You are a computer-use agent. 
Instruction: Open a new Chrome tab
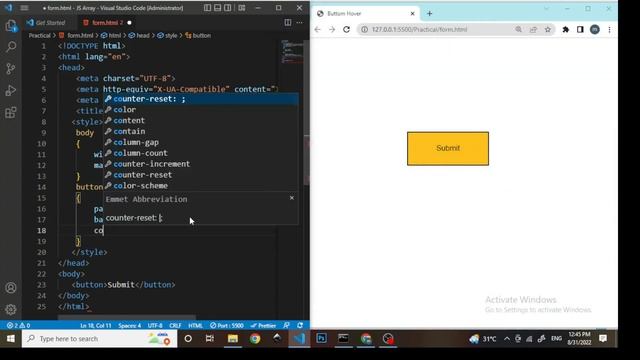(x=429, y=13)
